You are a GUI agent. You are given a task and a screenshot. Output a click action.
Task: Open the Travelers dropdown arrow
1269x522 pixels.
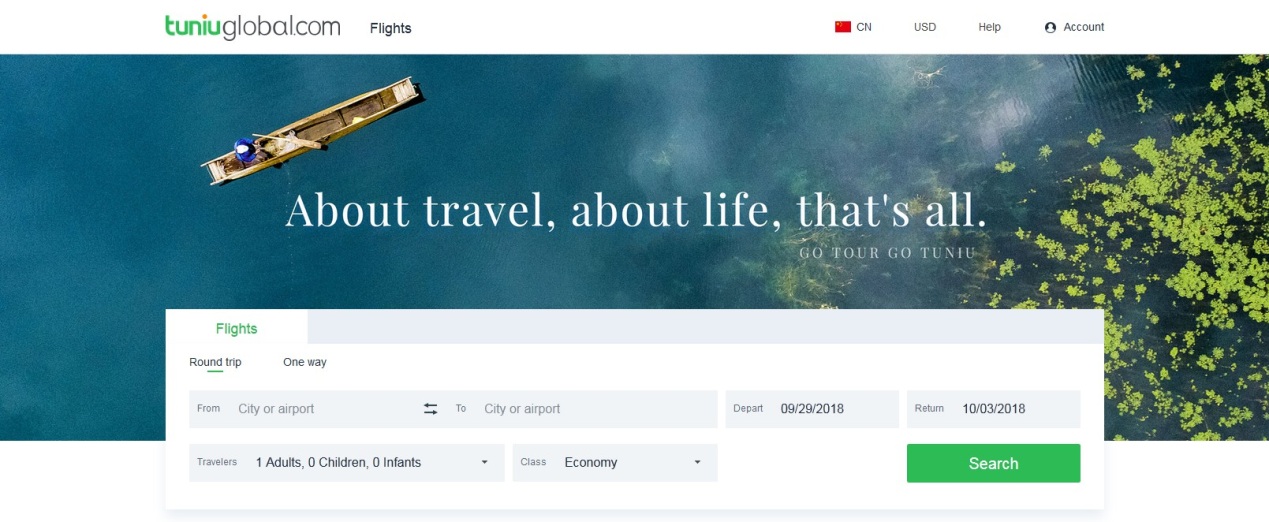click(x=485, y=462)
